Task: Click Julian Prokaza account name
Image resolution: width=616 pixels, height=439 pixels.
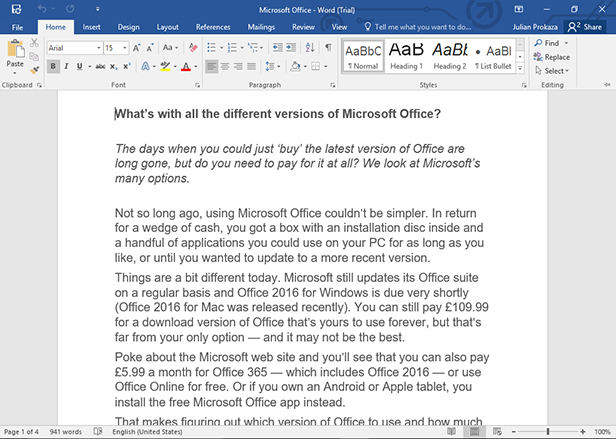Action: click(535, 27)
